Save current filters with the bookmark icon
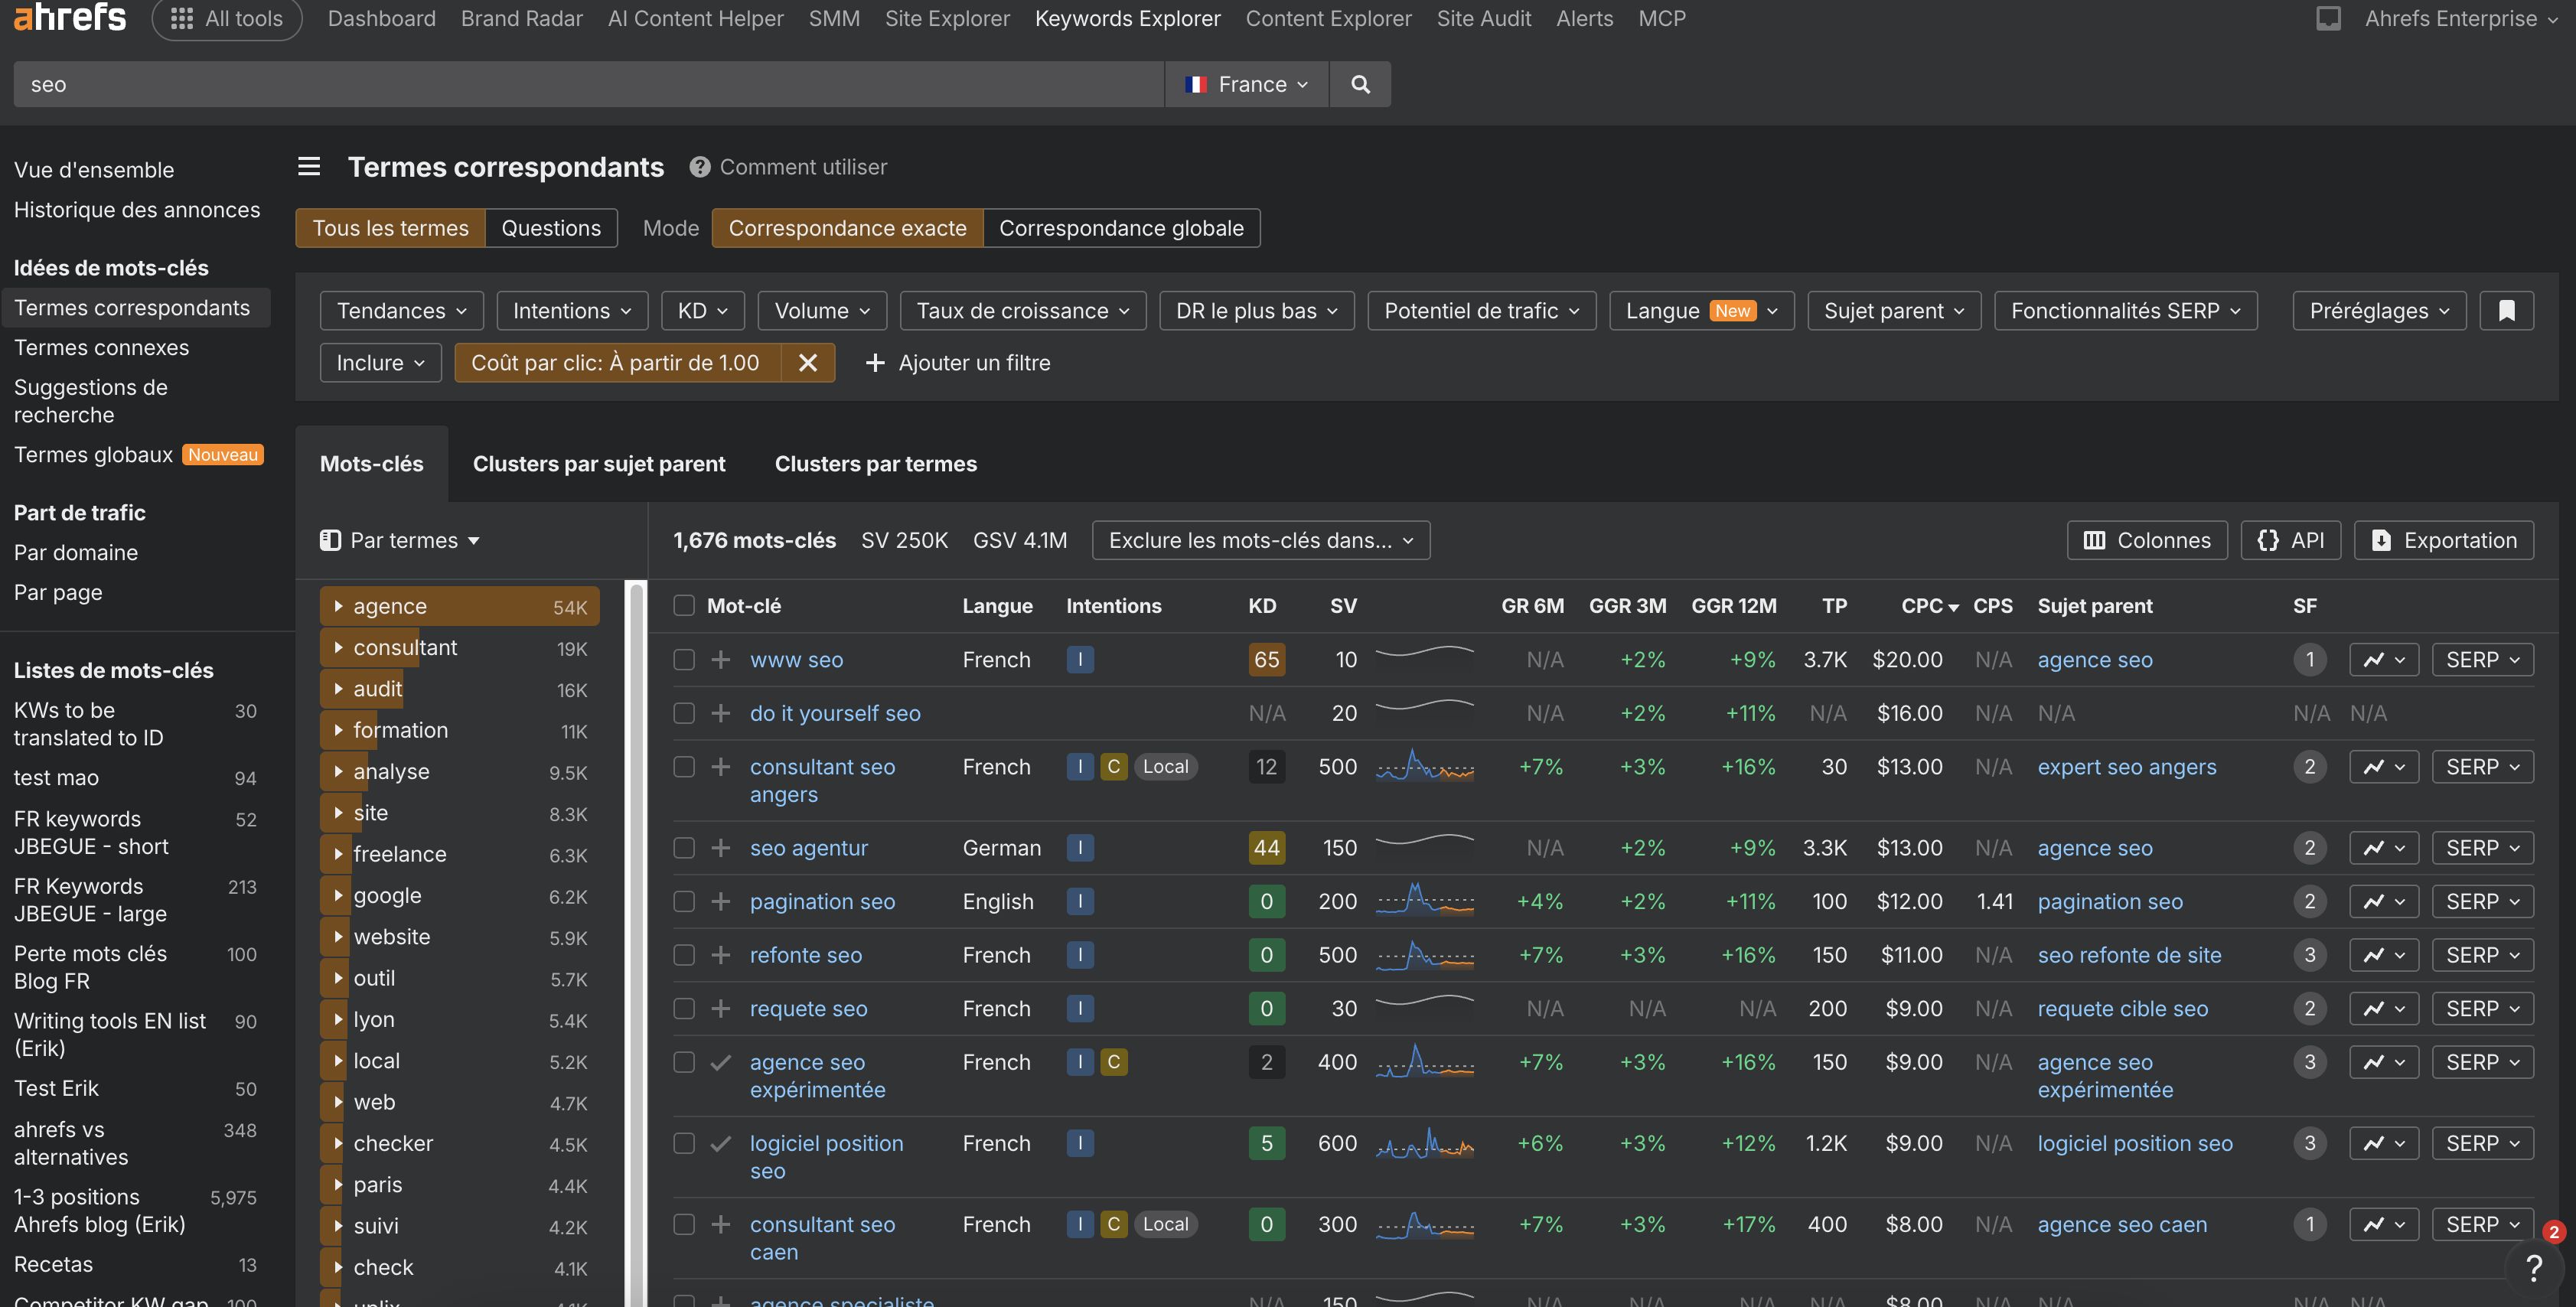 [2507, 310]
